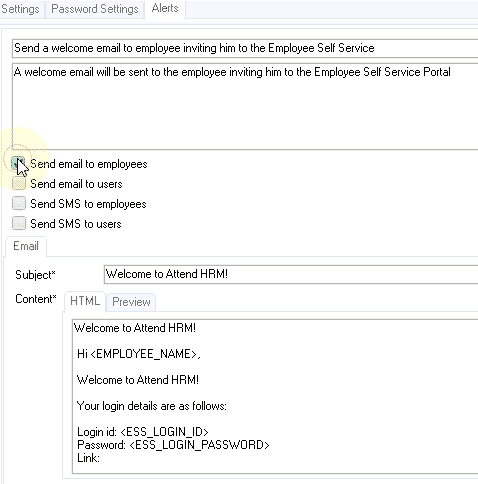Click the HTML content editor area
Image resolution: width=478 pixels, height=484 pixels.
pos(275,396)
